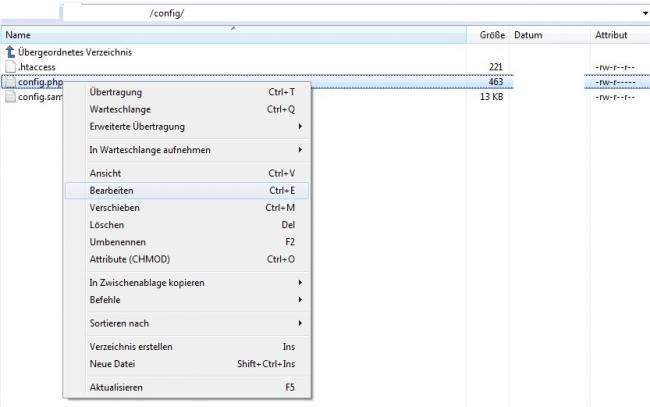
Task: Expand In Warteschlange aufnehmen submenu arrow
Action: click(x=300, y=150)
